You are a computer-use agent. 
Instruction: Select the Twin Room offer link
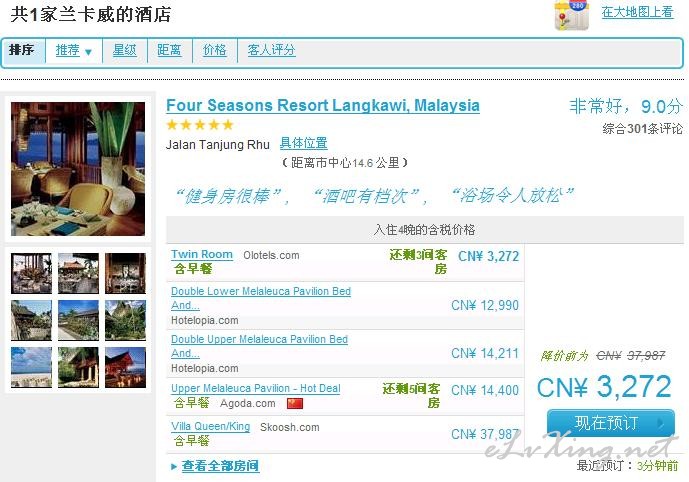pos(202,254)
